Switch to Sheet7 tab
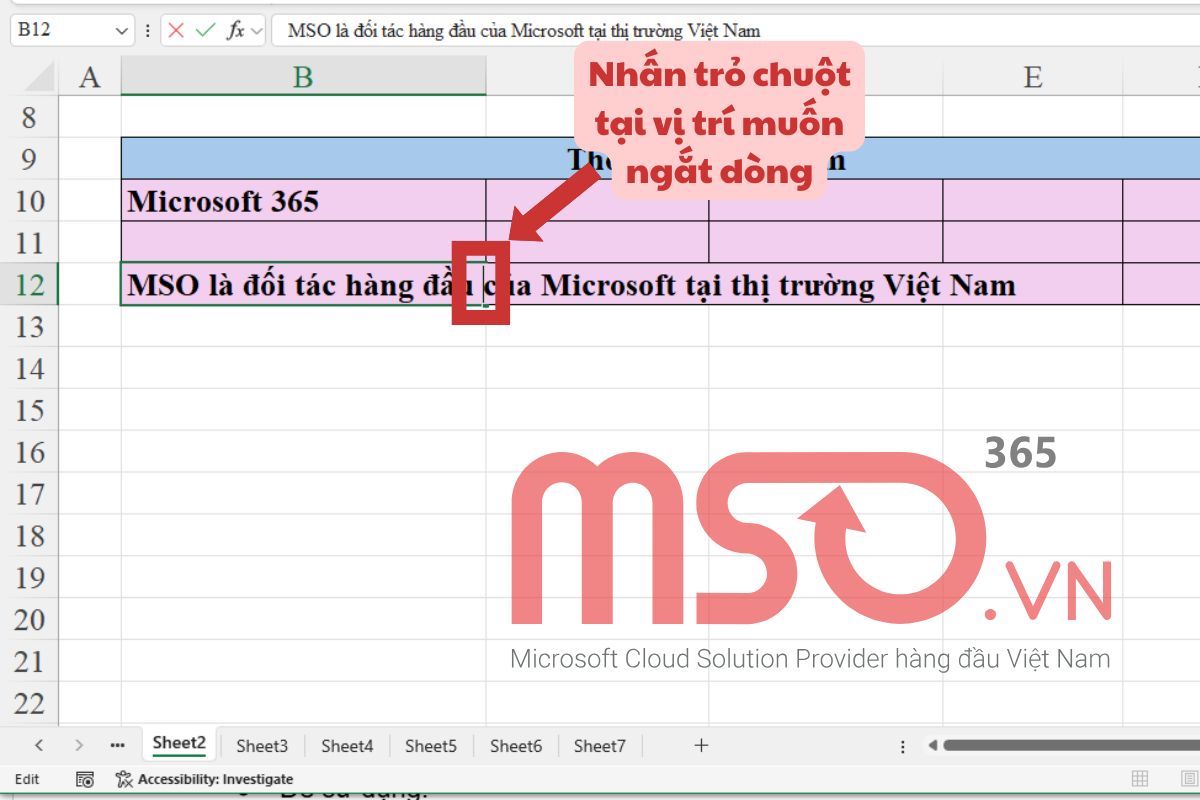 coord(600,745)
